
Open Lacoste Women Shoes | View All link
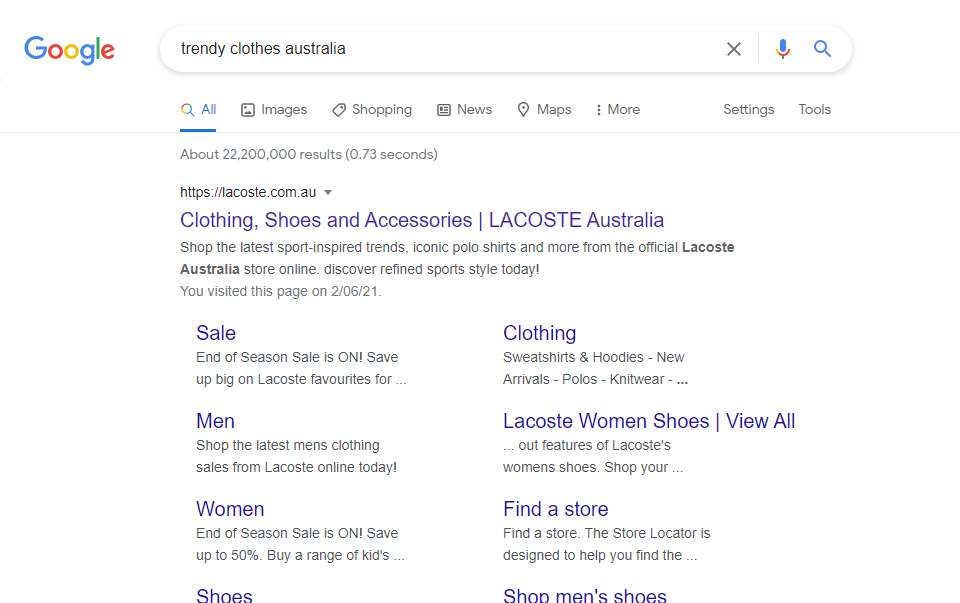point(649,421)
